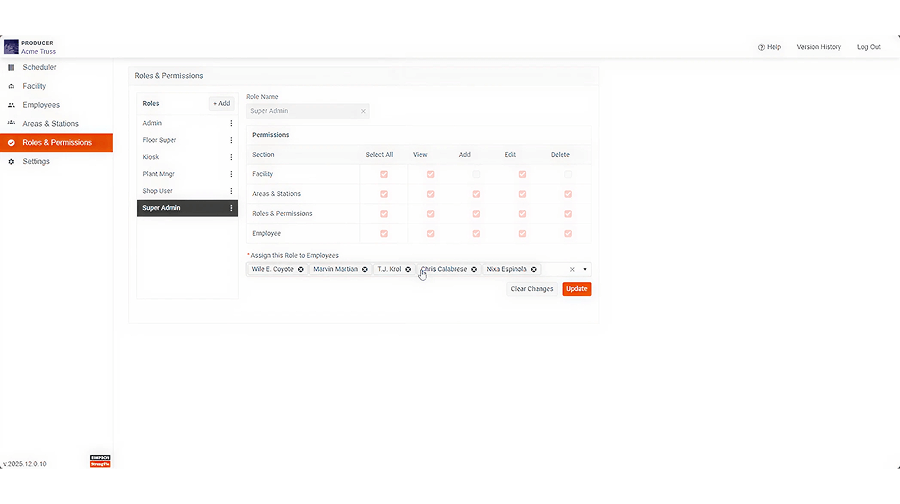The width and height of the screenshot is (900, 504).
Task: Select the Super Admin role
Action: pyautogui.click(x=187, y=208)
